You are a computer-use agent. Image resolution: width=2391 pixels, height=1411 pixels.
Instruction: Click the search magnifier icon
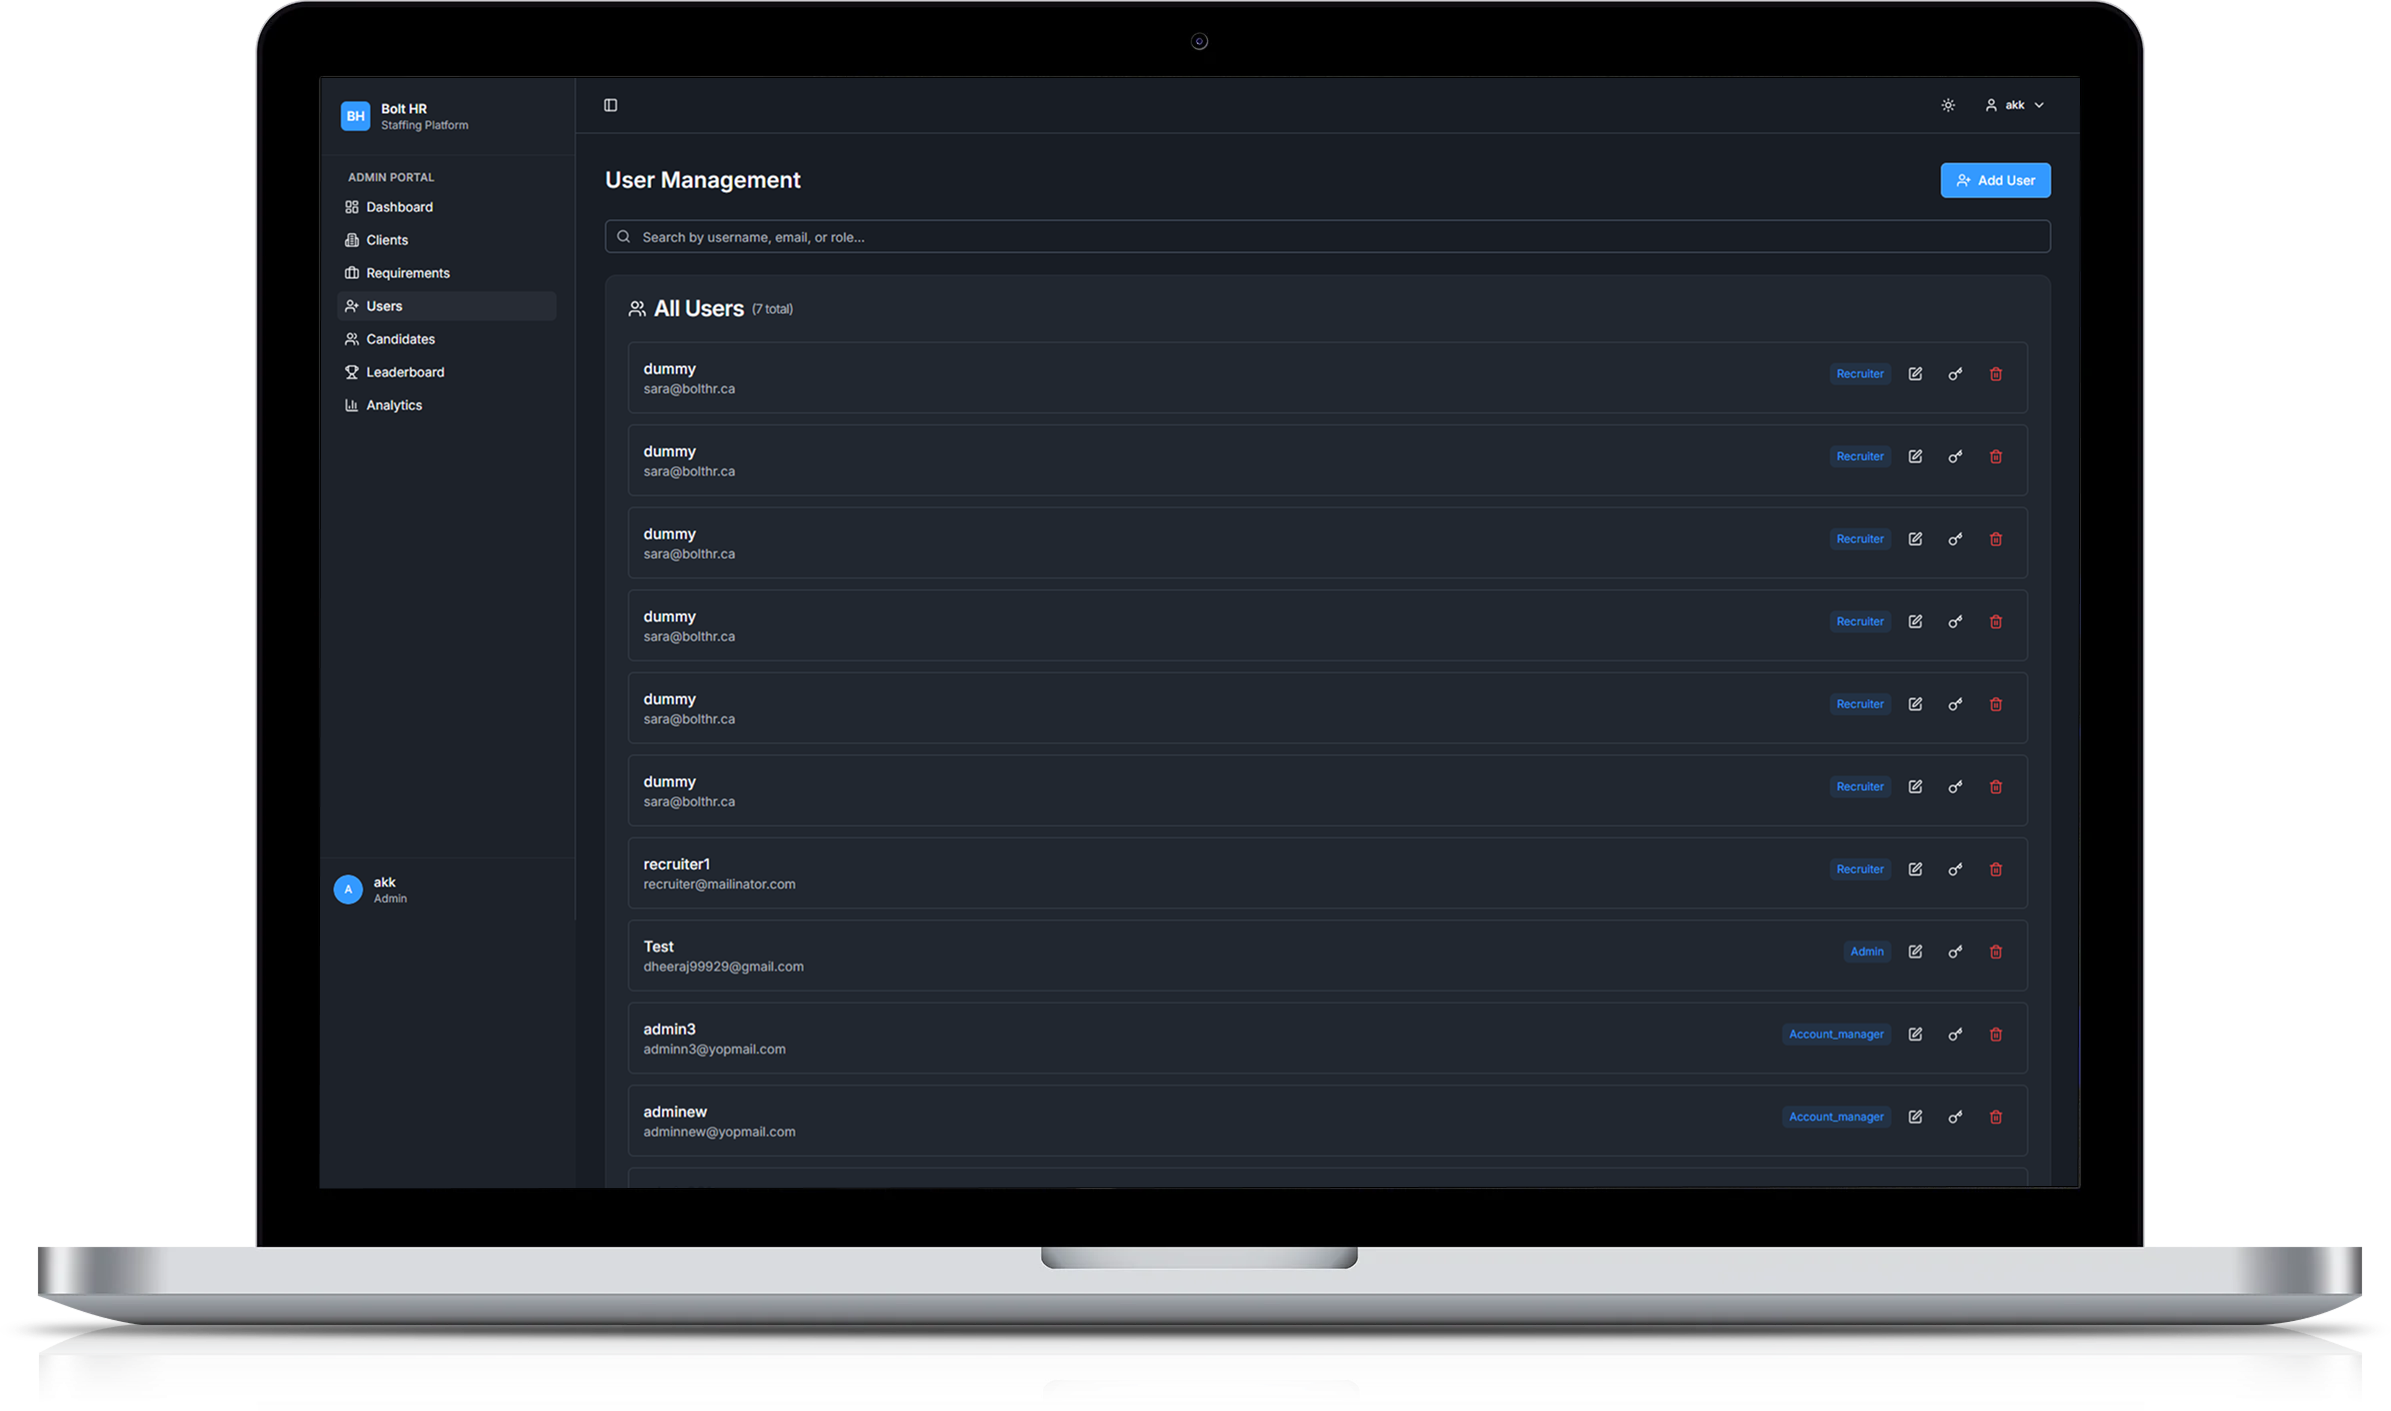(x=624, y=236)
